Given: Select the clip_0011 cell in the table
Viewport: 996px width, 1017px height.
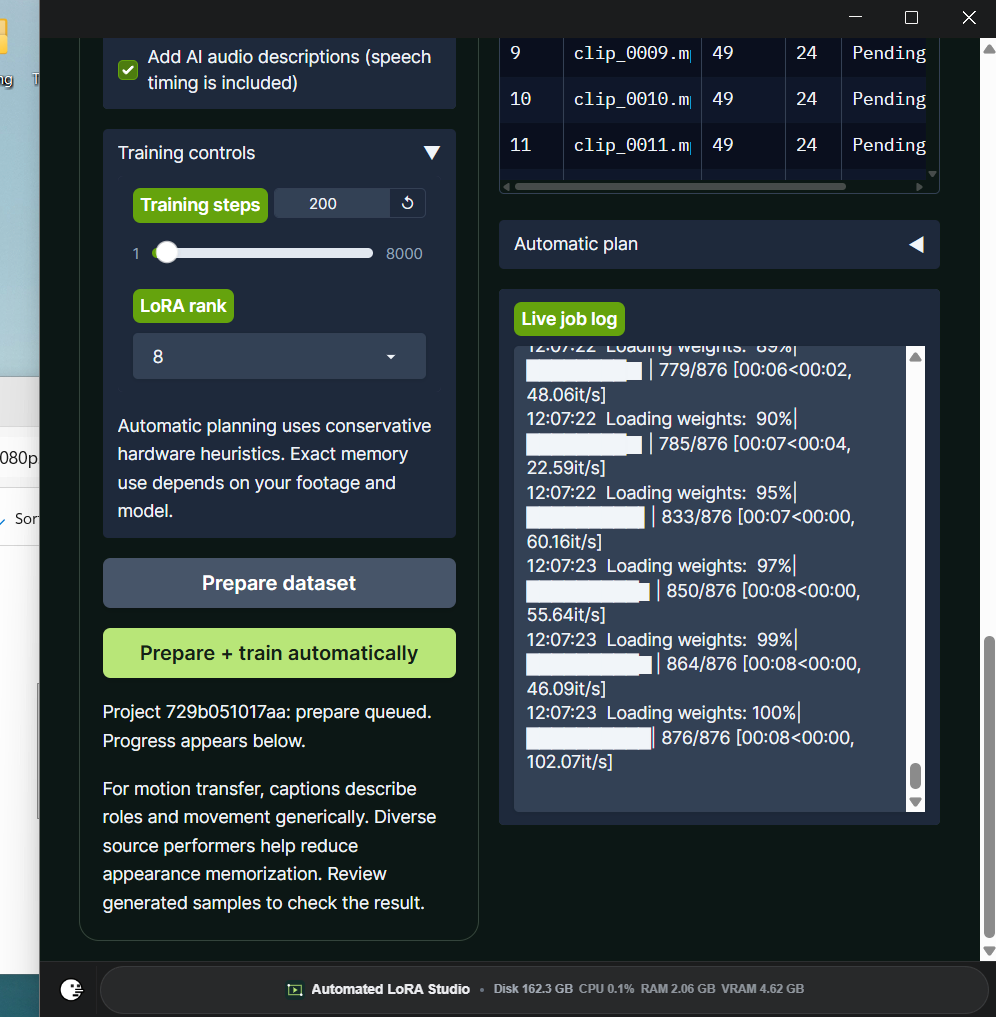Looking at the screenshot, I should (632, 145).
